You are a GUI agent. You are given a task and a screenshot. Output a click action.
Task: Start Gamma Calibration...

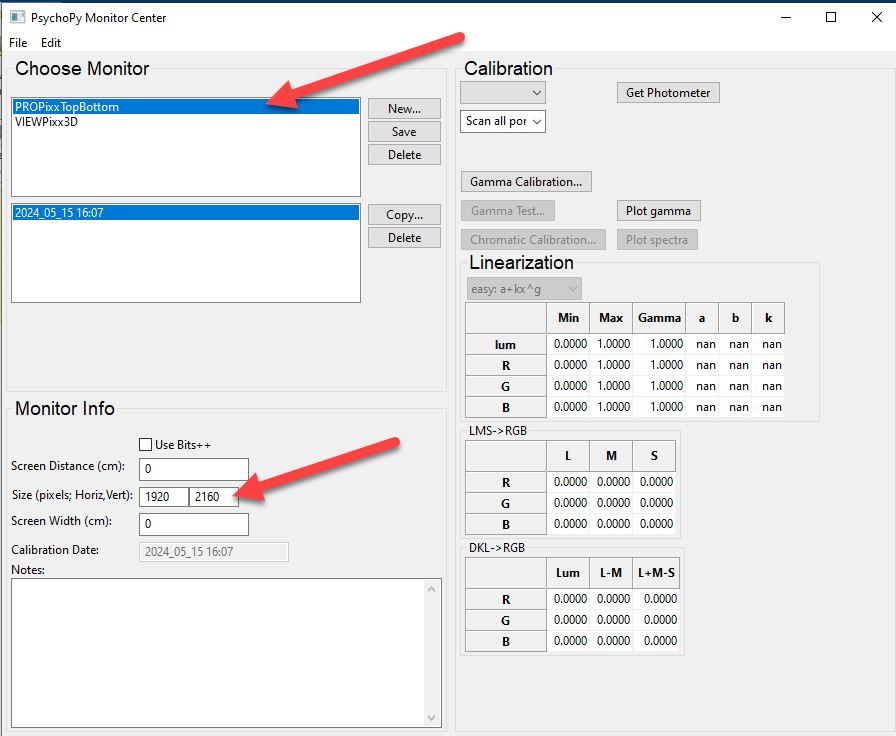(x=526, y=182)
